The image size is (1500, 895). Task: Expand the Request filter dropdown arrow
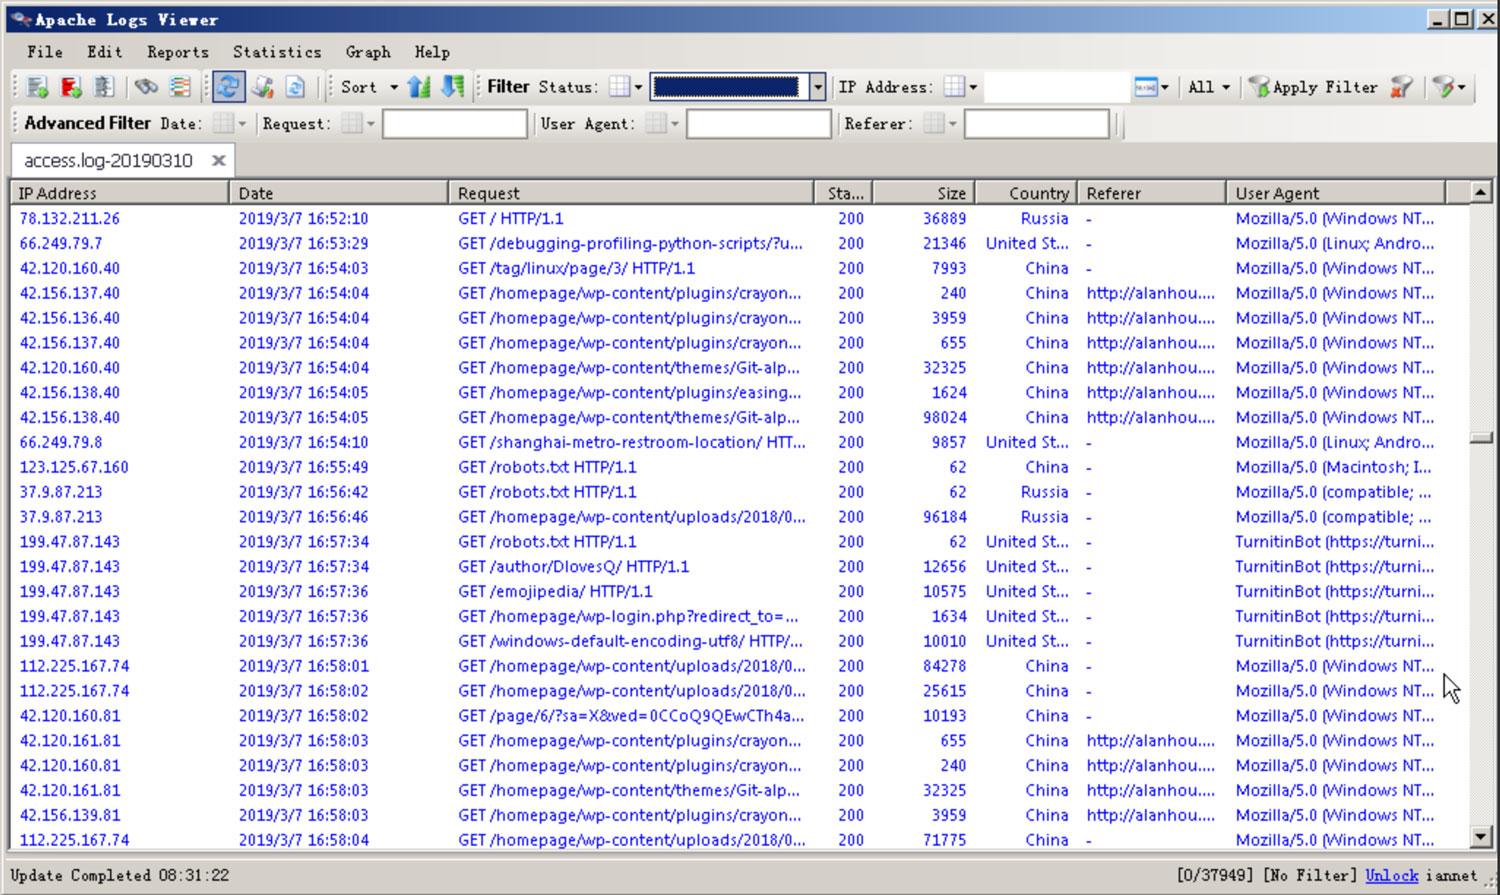coord(370,124)
